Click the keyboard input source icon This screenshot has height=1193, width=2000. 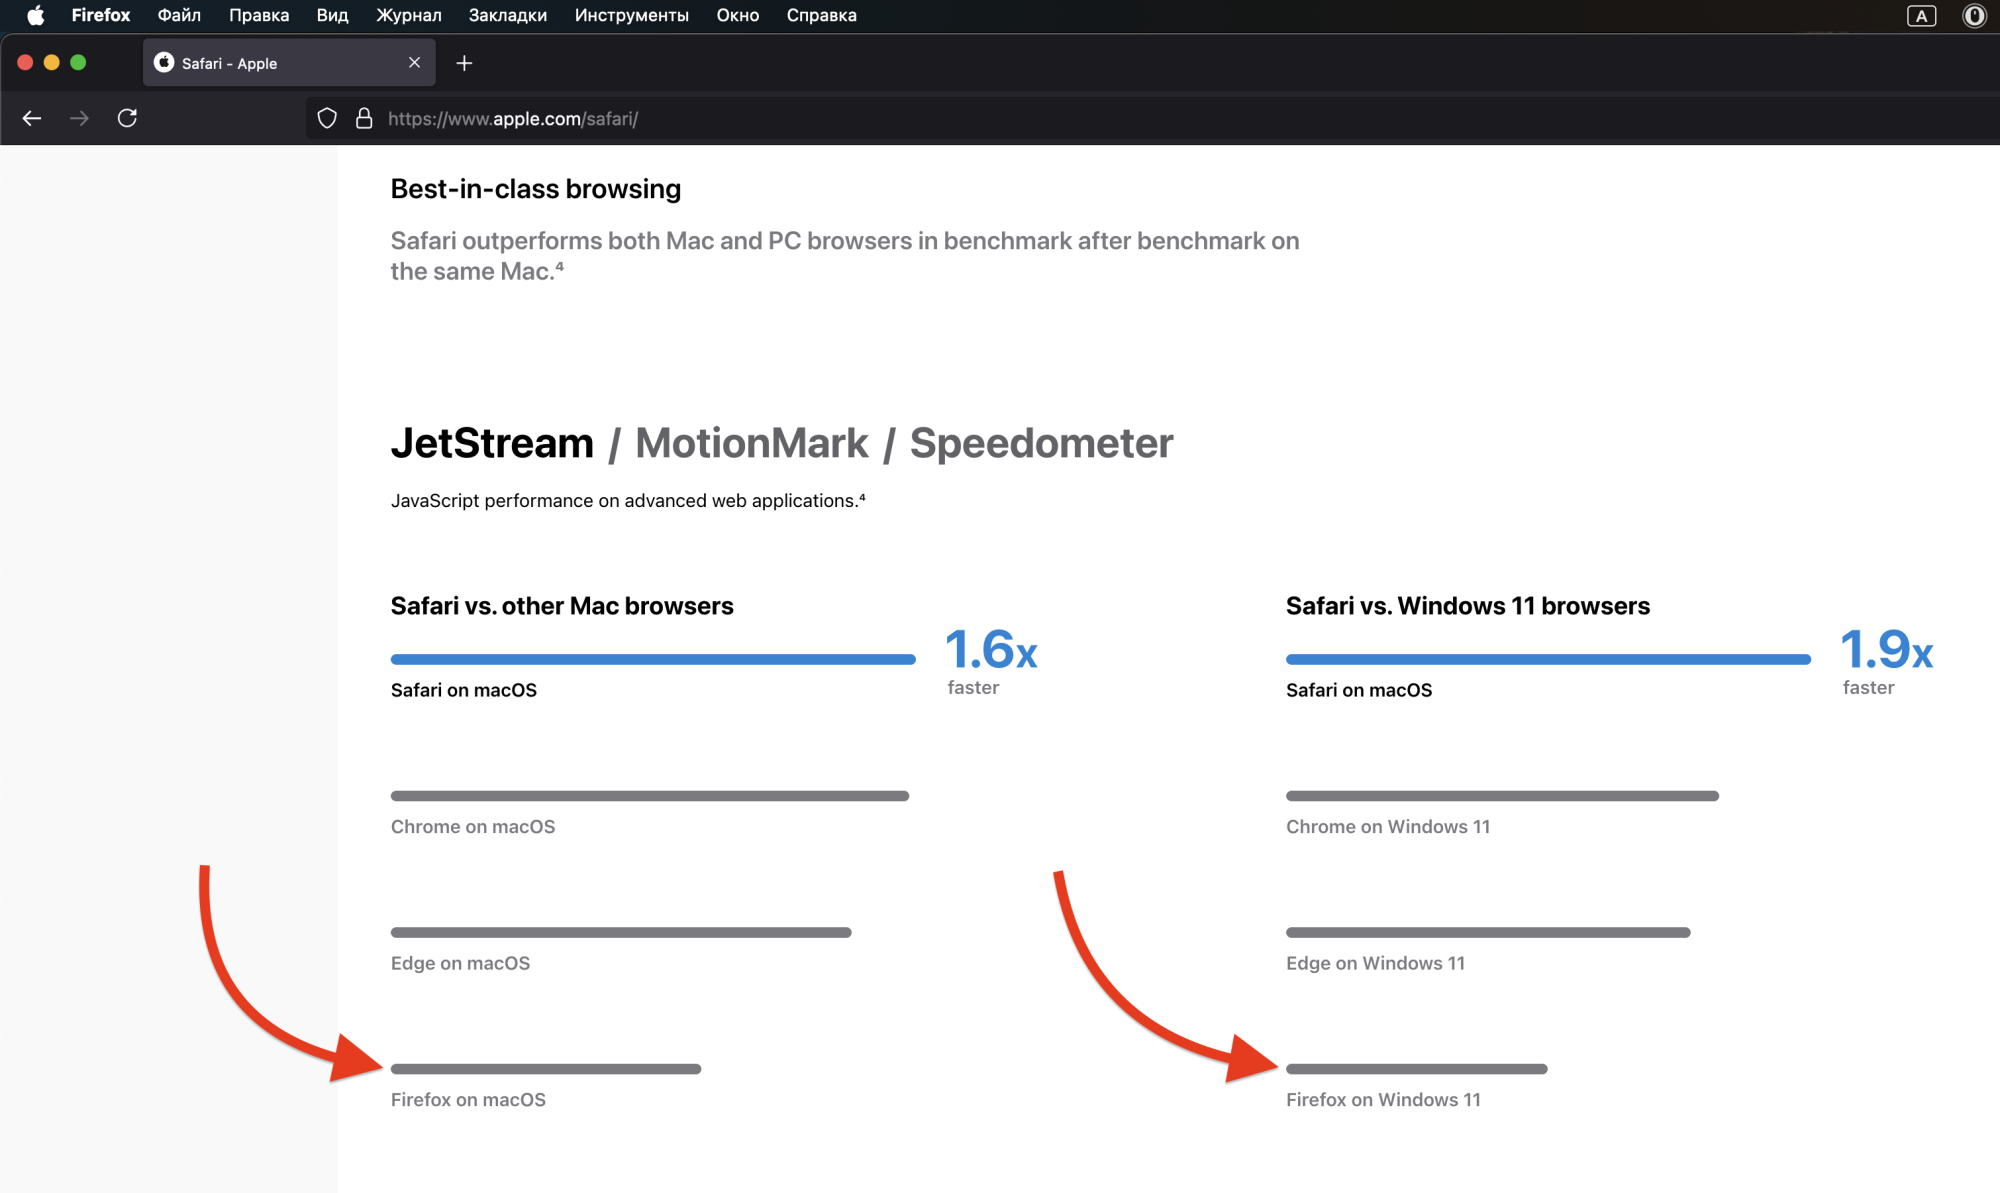pos(1921,15)
